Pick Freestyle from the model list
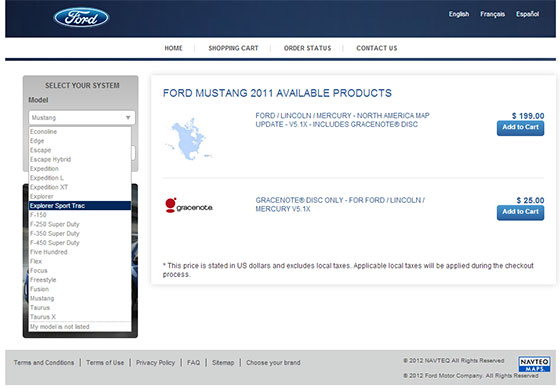Screen dimensions: 560x388 (80, 280)
